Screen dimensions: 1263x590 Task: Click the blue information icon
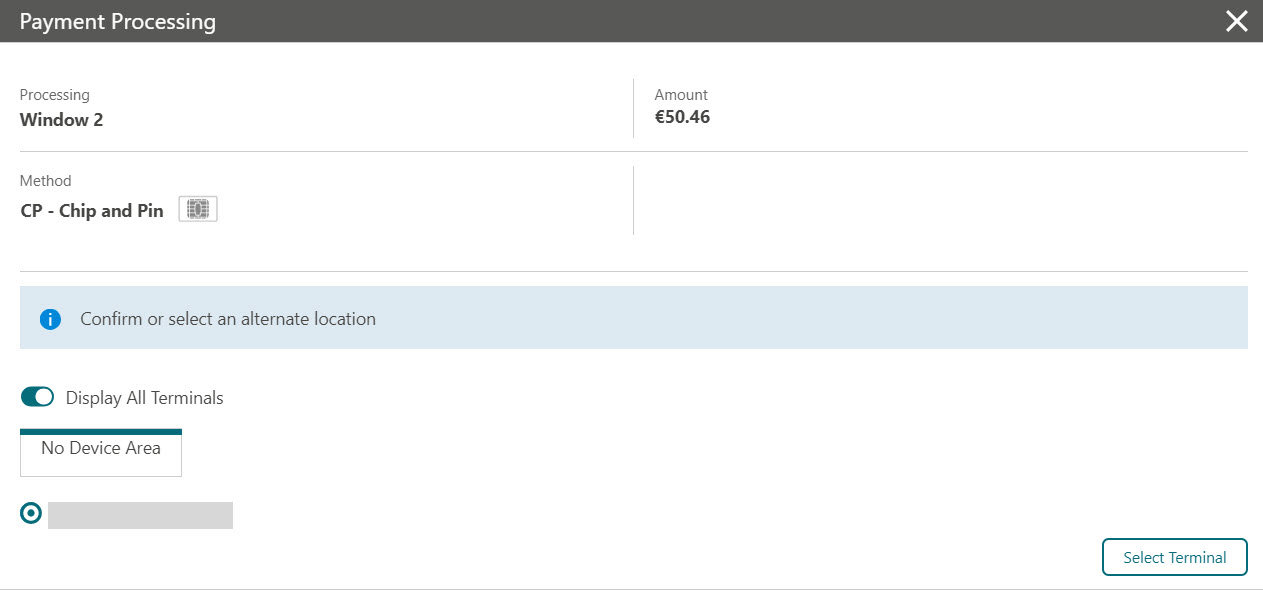point(51,320)
